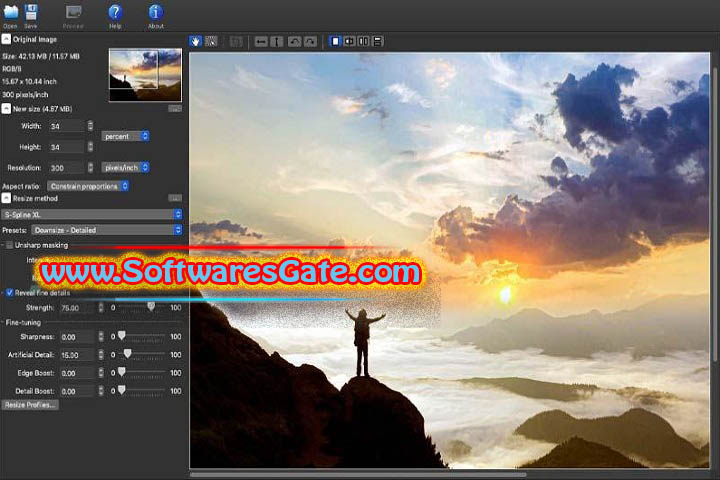Click the Width stepper arrows
The width and height of the screenshot is (720, 480).
tap(90, 126)
